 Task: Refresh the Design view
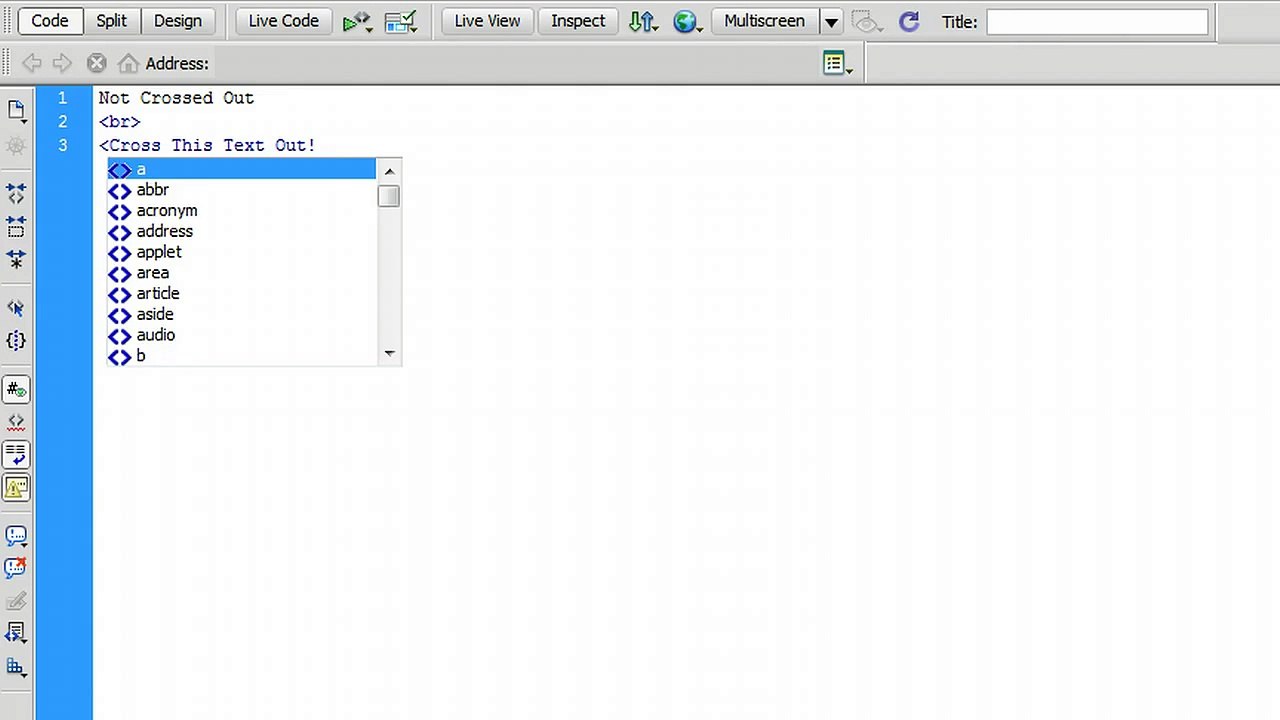click(x=909, y=22)
